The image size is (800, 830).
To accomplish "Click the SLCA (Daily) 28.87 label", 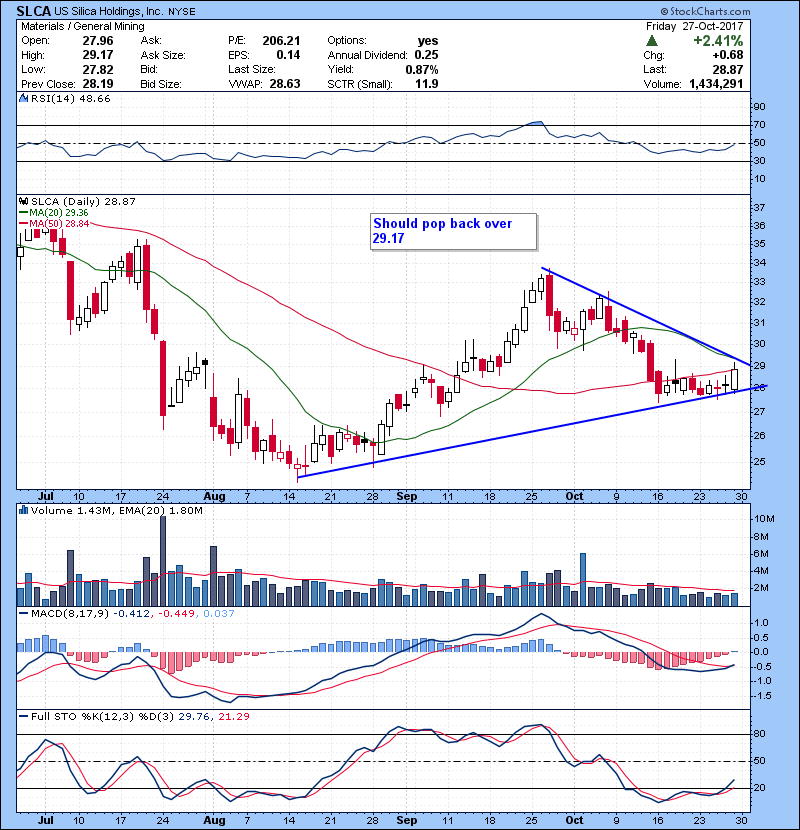I will tap(83, 201).
